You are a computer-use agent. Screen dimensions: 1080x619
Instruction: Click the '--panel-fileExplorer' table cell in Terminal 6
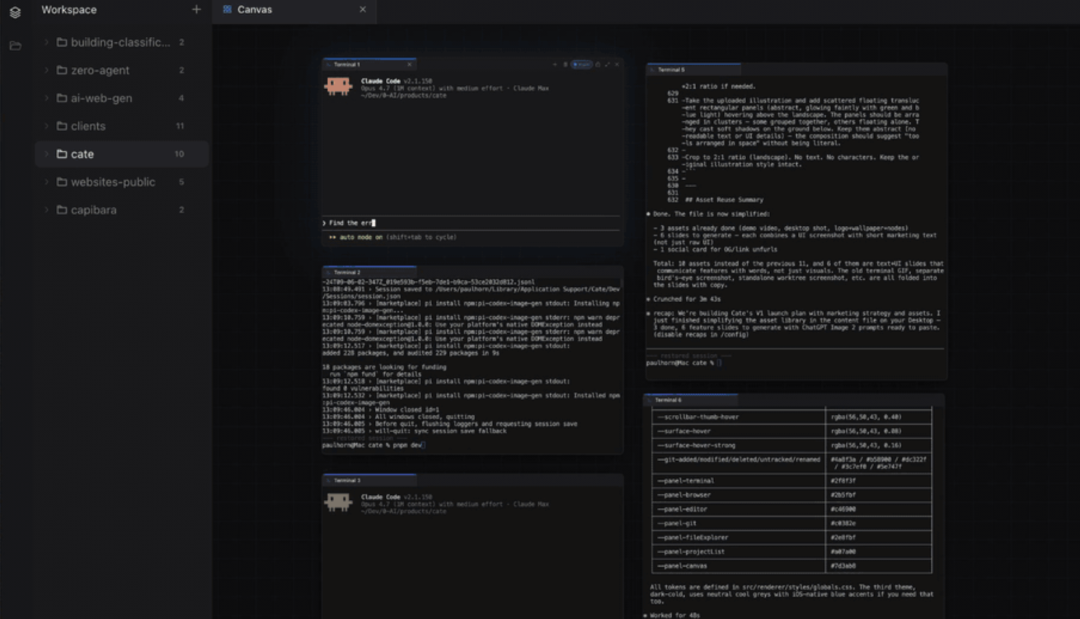pyautogui.click(x=738, y=537)
